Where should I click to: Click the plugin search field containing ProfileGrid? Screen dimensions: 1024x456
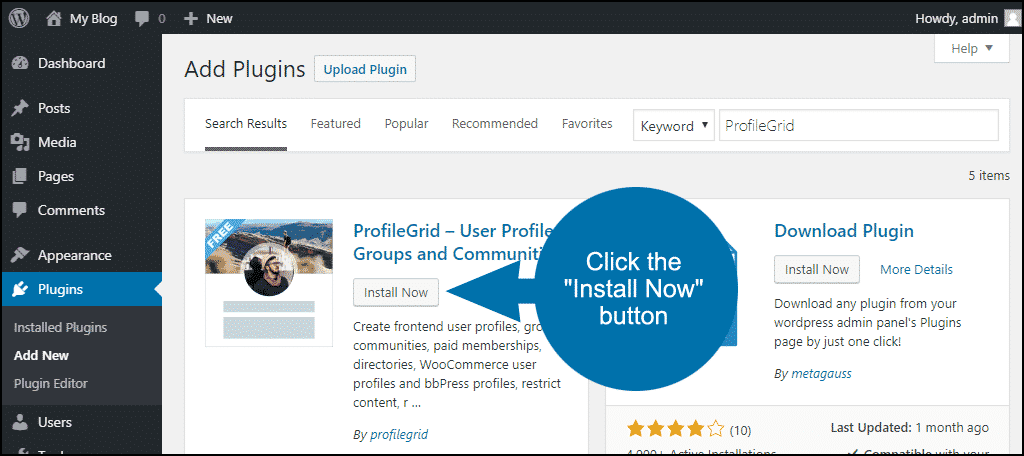[x=857, y=126]
